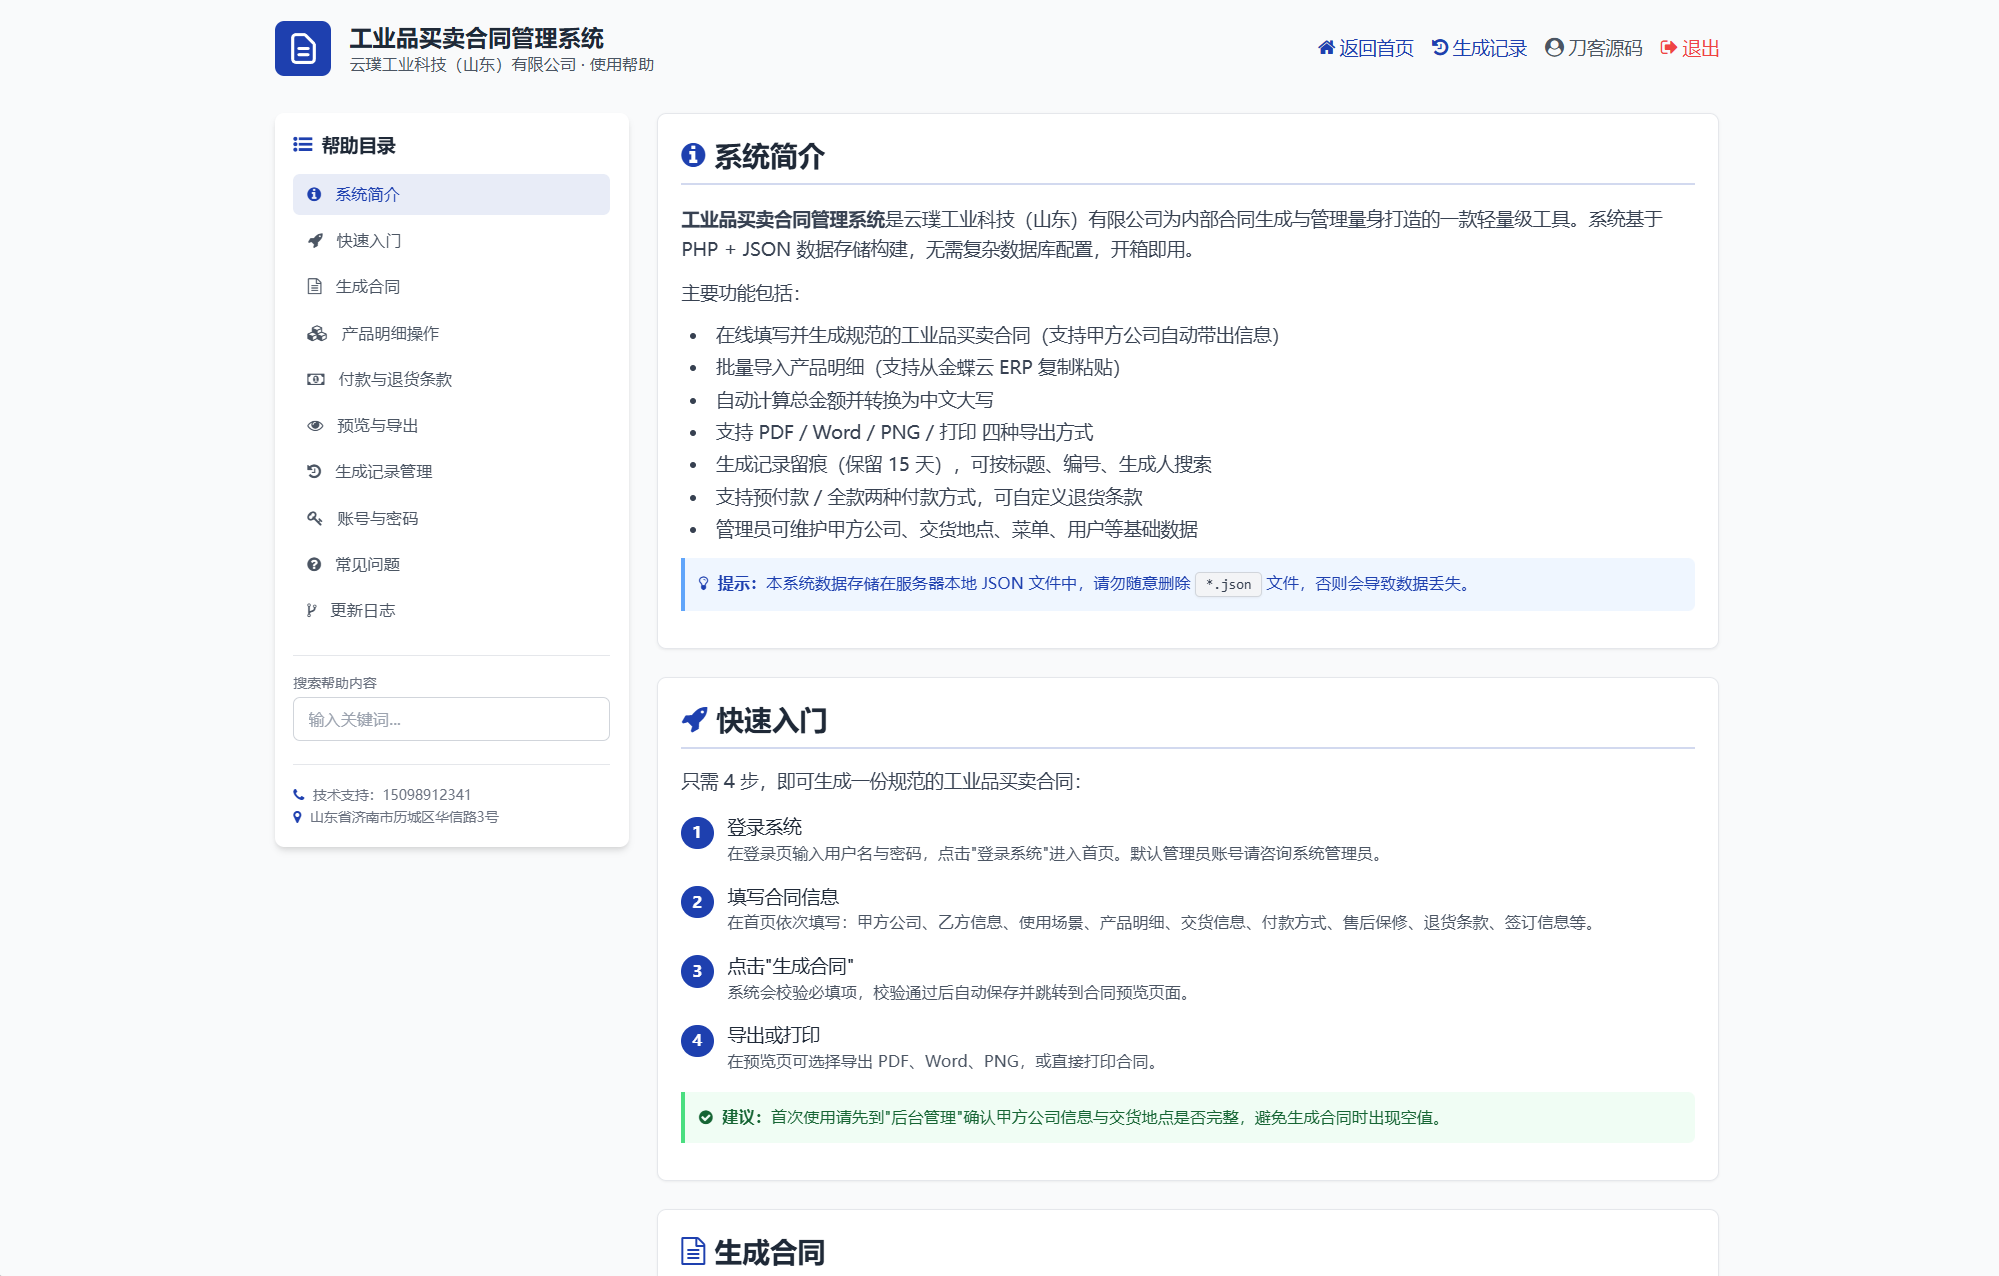This screenshot has height=1276, width=1999.
Task: Click the 刀客源码 user name
Action: click(1605, 48)
